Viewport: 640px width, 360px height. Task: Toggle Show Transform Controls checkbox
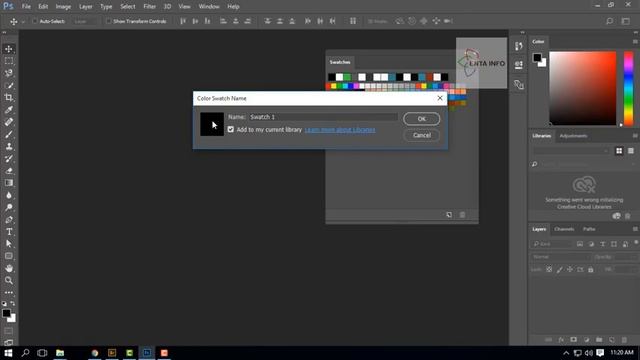[x=108, y=21]
